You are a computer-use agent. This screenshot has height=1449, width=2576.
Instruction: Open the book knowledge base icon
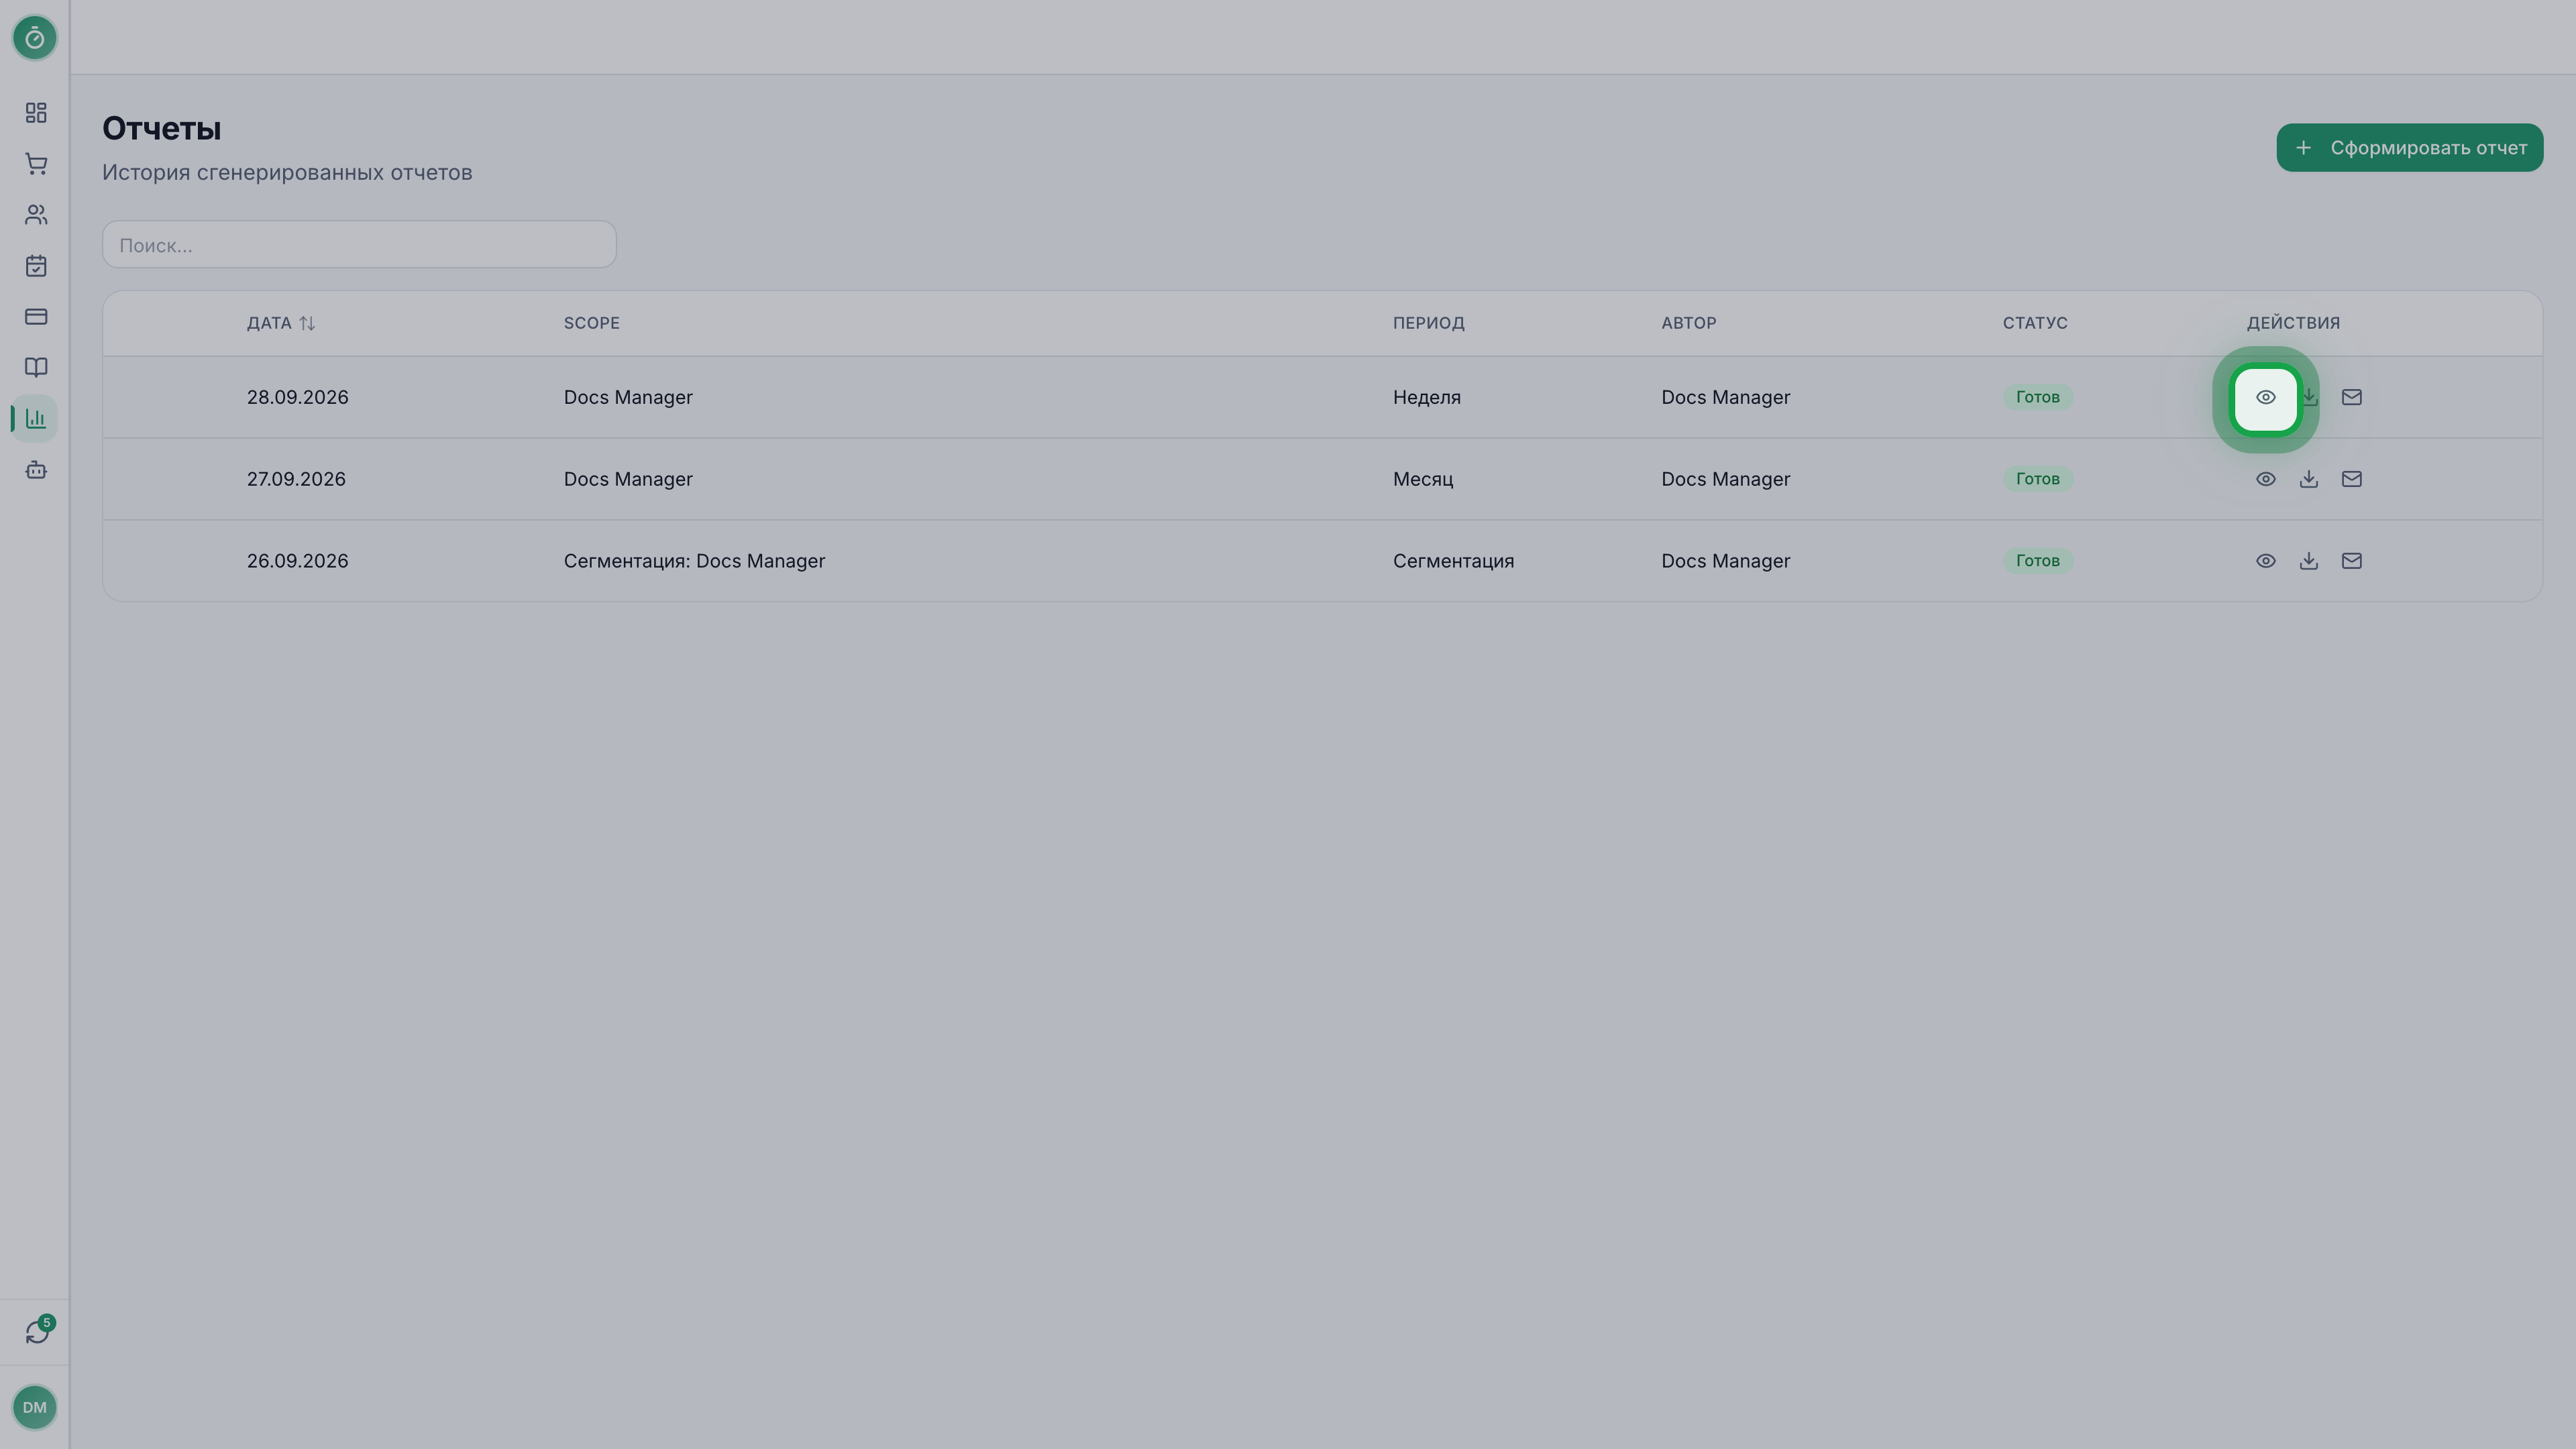pyautogui.click(x=36, y=368)
